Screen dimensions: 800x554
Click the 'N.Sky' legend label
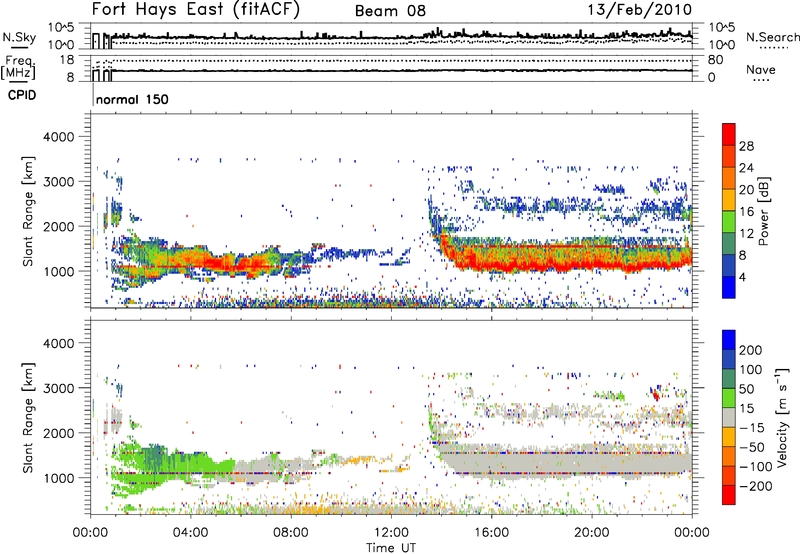tap(19, 37)
